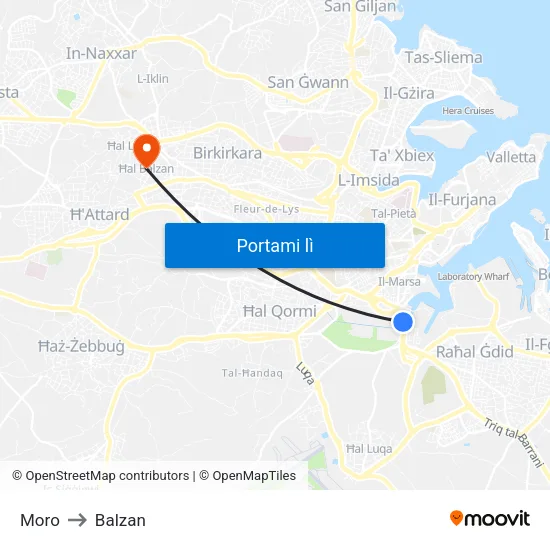Screen dimensions: 550x550
Task: Click the Ħal Luqa map label
Action: [369, 449]
